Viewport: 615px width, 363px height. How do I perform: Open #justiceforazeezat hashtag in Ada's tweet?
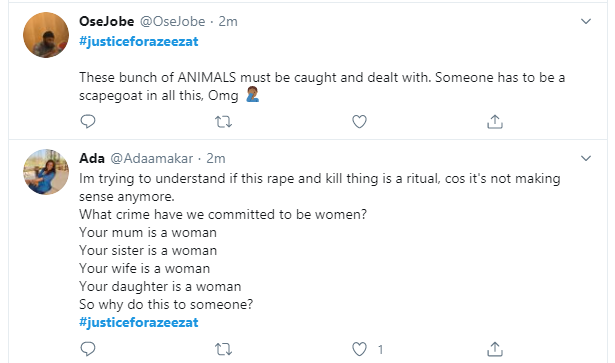pos(139,322)
